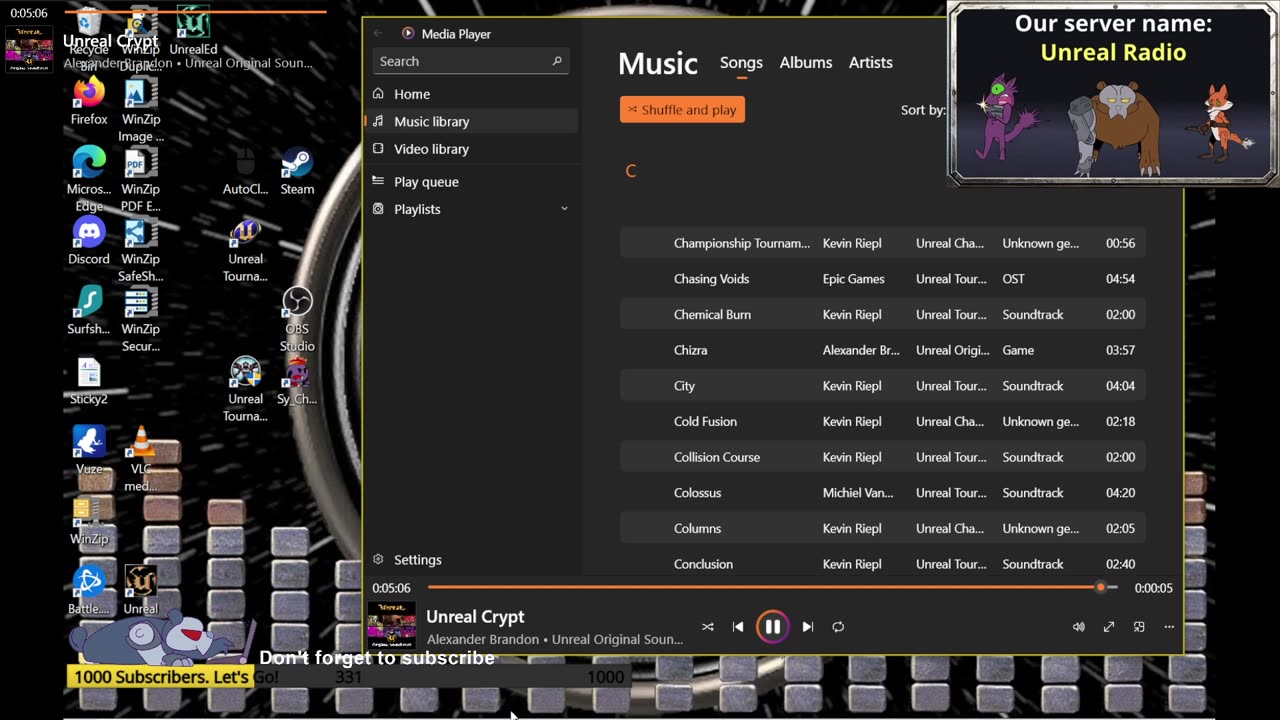Switch to the Artists tab

click(x=871, y=63)
